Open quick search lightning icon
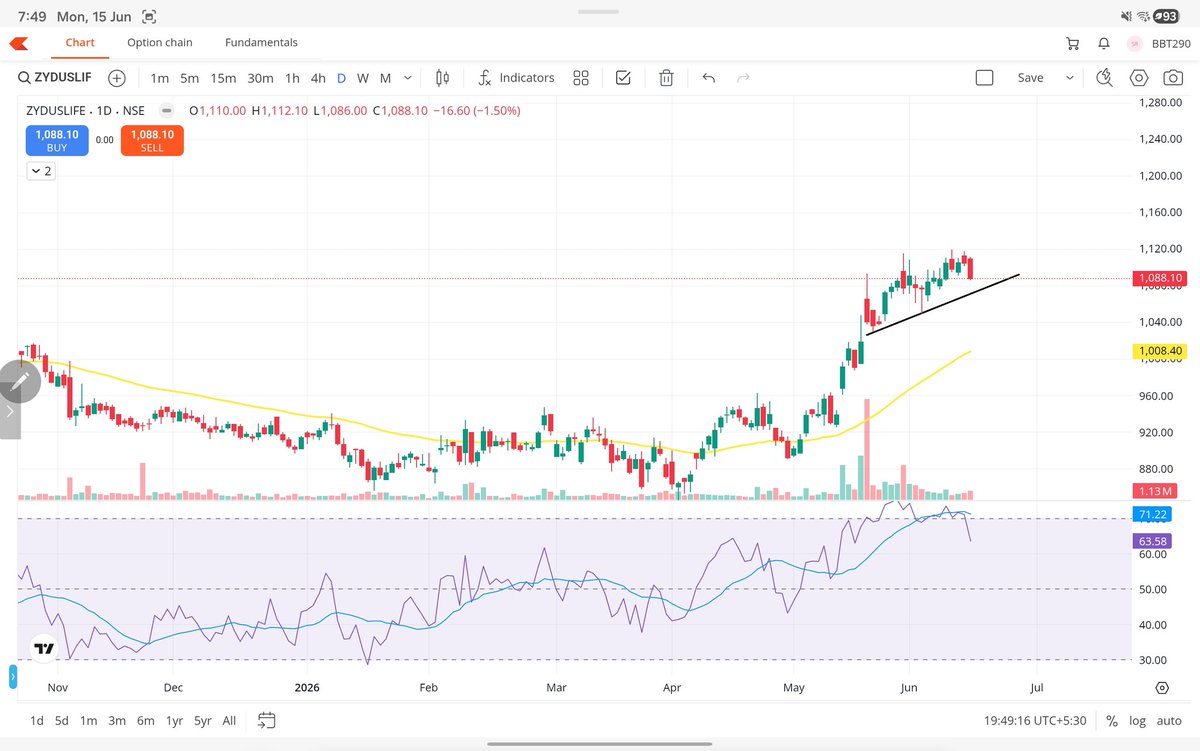1200x751 pixels. 1105,78
